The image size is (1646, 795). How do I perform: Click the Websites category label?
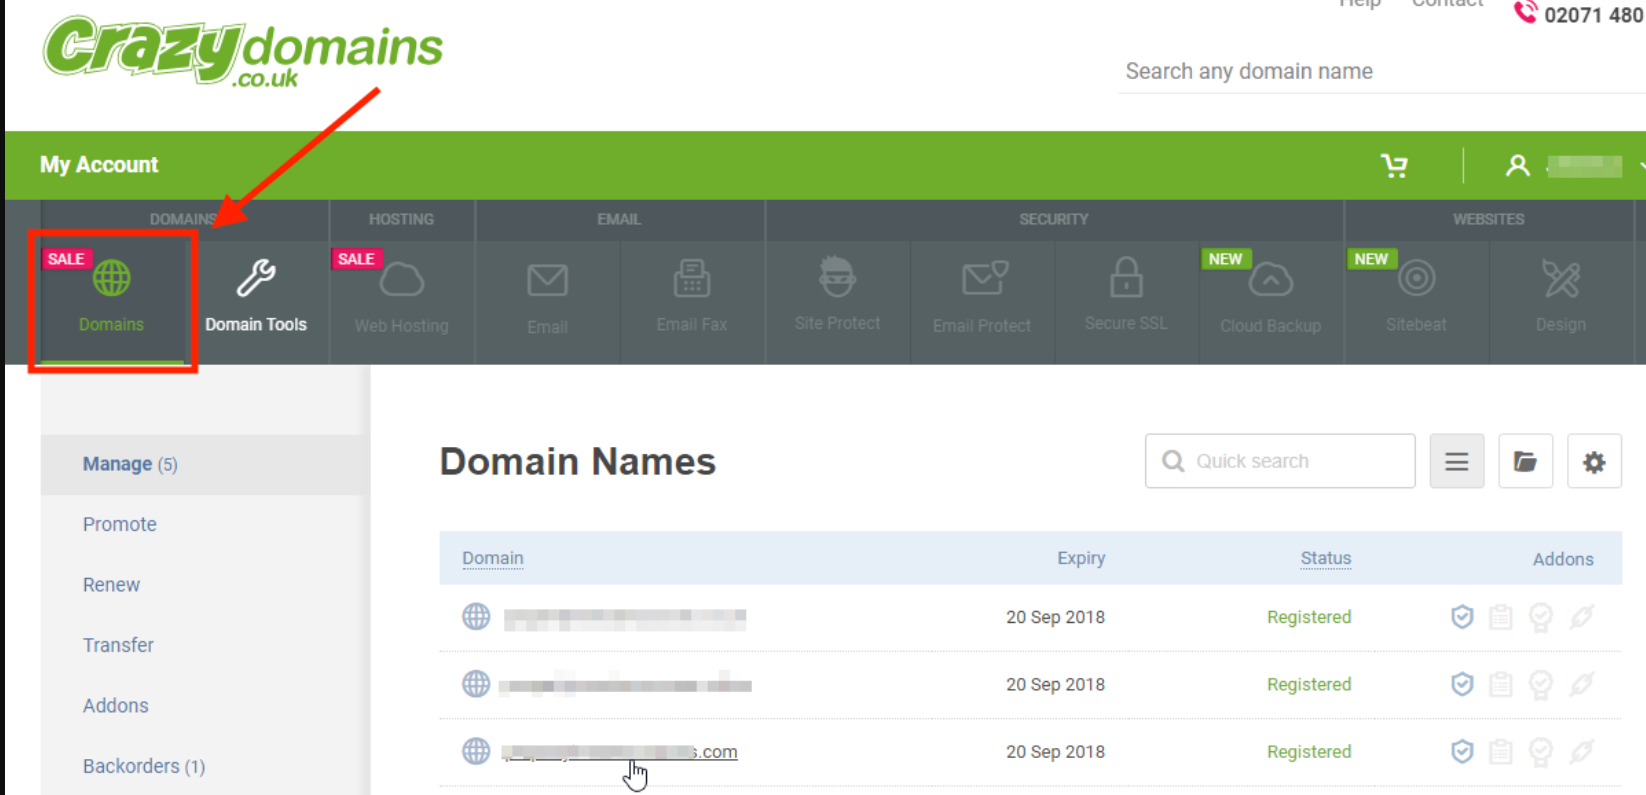[1488, 219]
